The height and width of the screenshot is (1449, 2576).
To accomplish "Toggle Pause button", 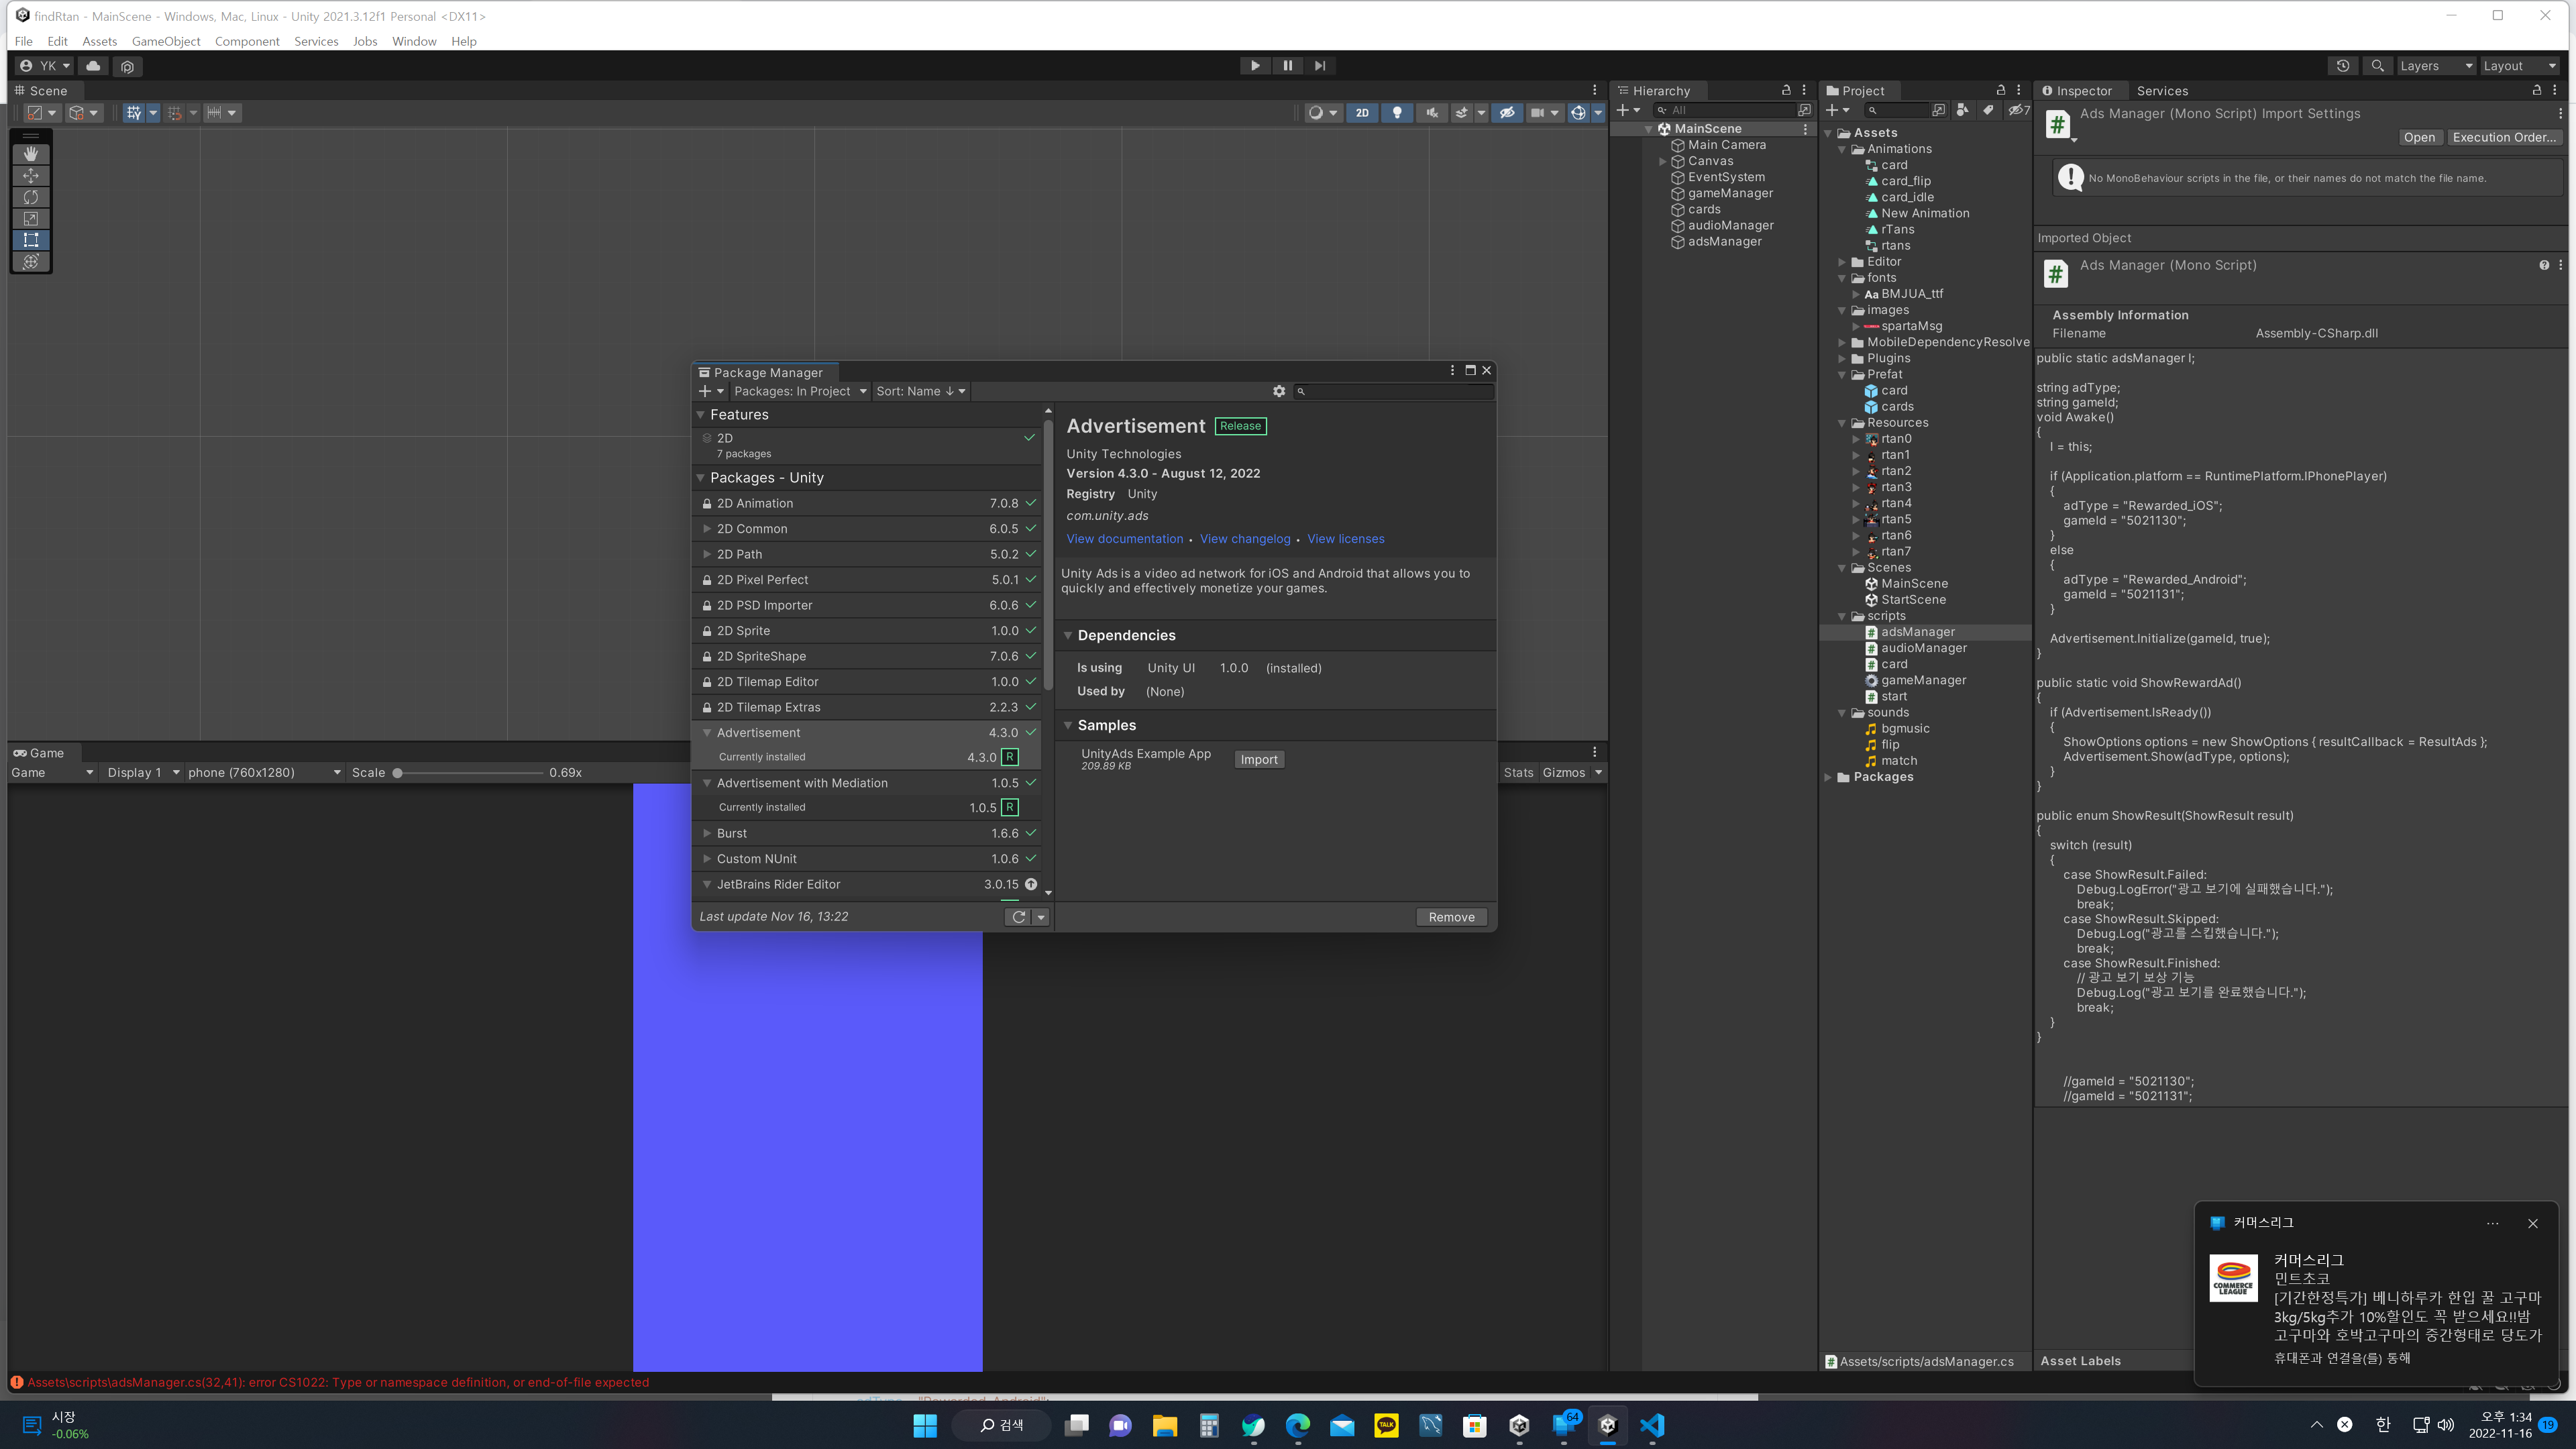I will tap(1288, 66).
